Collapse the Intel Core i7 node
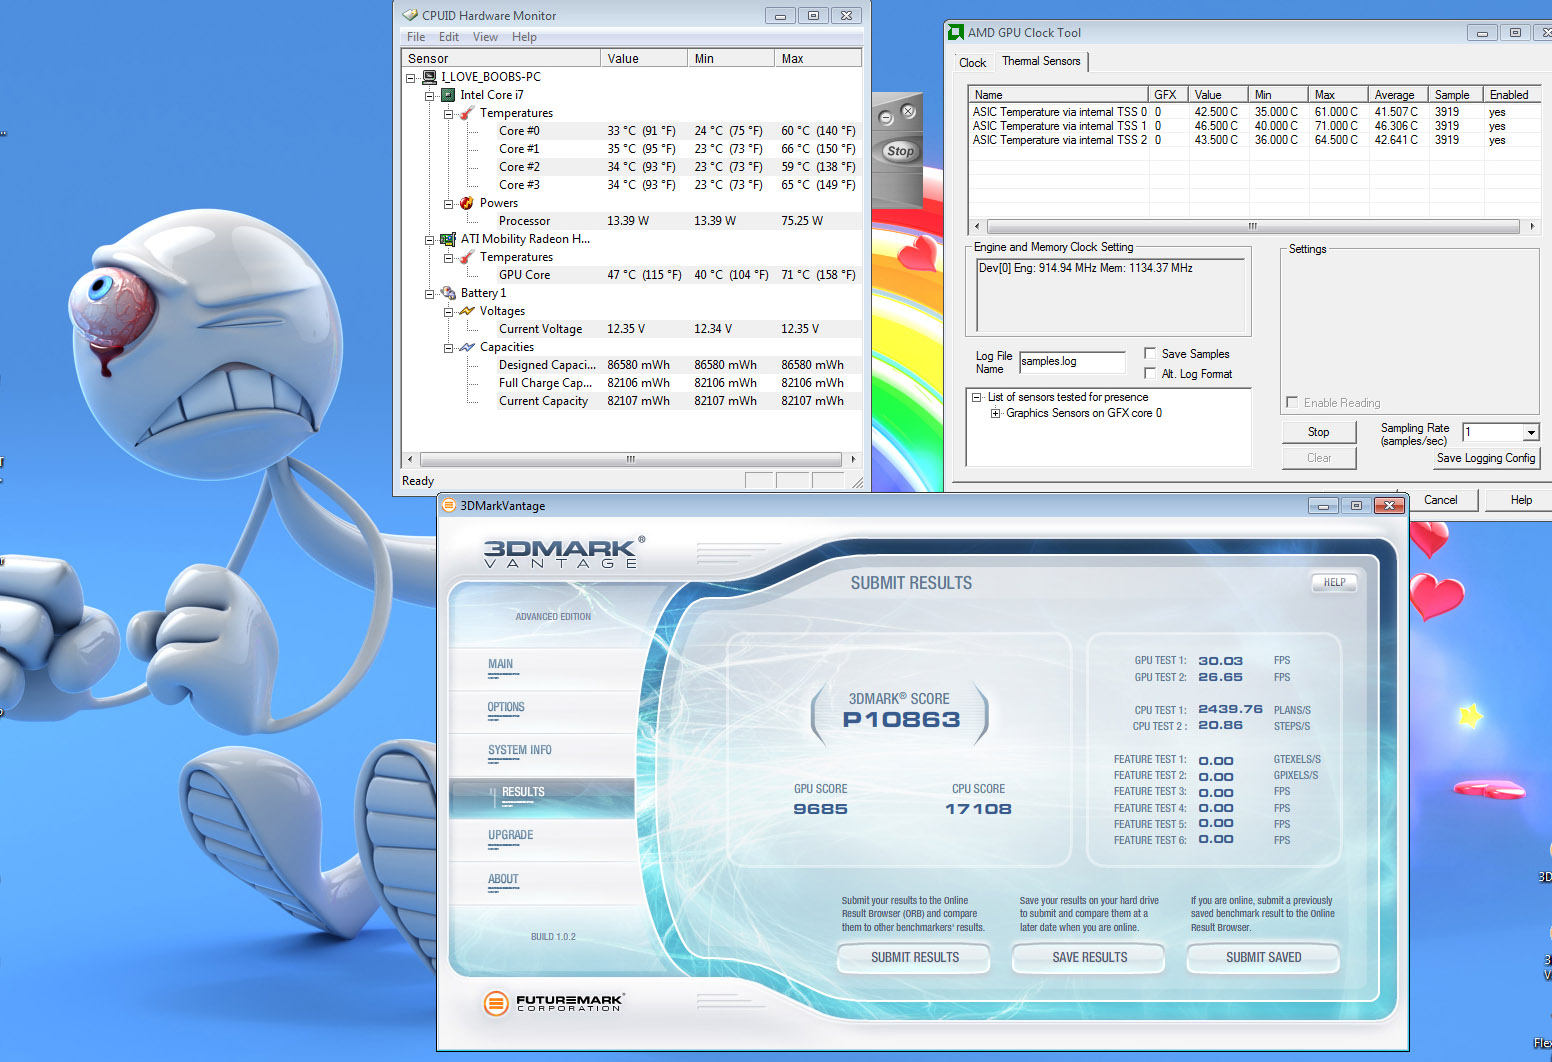Viewport: 1552px width, 1062px height. [430, 95]
